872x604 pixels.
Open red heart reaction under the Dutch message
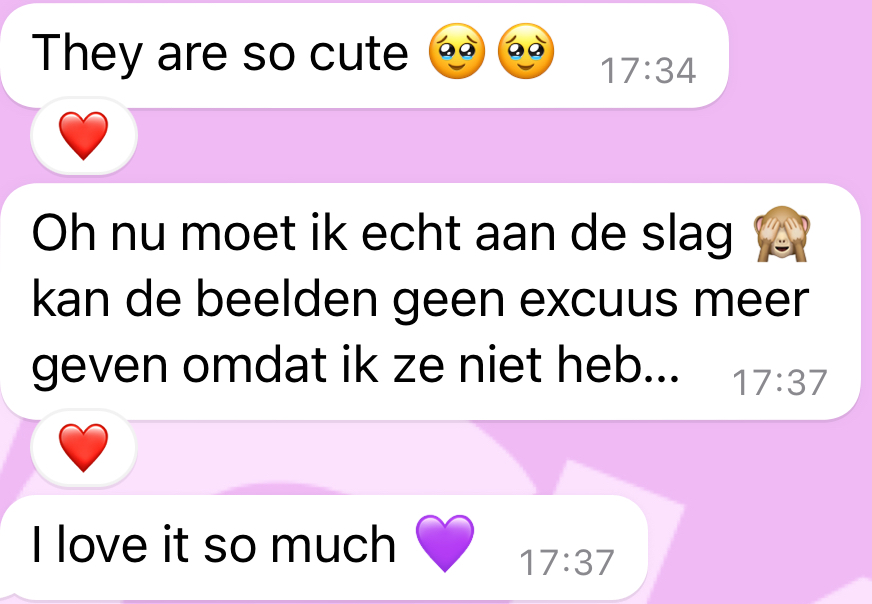click(x=83, y=448)
